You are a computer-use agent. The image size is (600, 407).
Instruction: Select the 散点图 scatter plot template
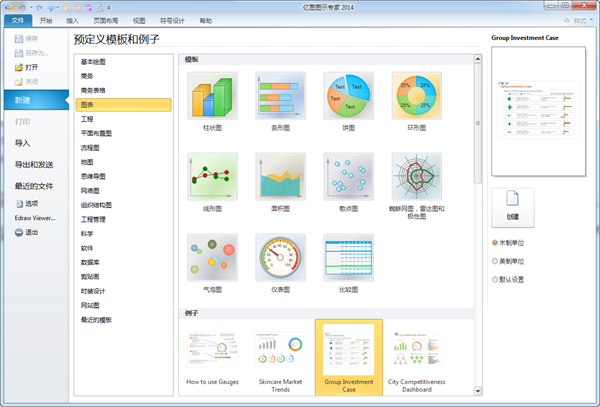click(349, 177)
